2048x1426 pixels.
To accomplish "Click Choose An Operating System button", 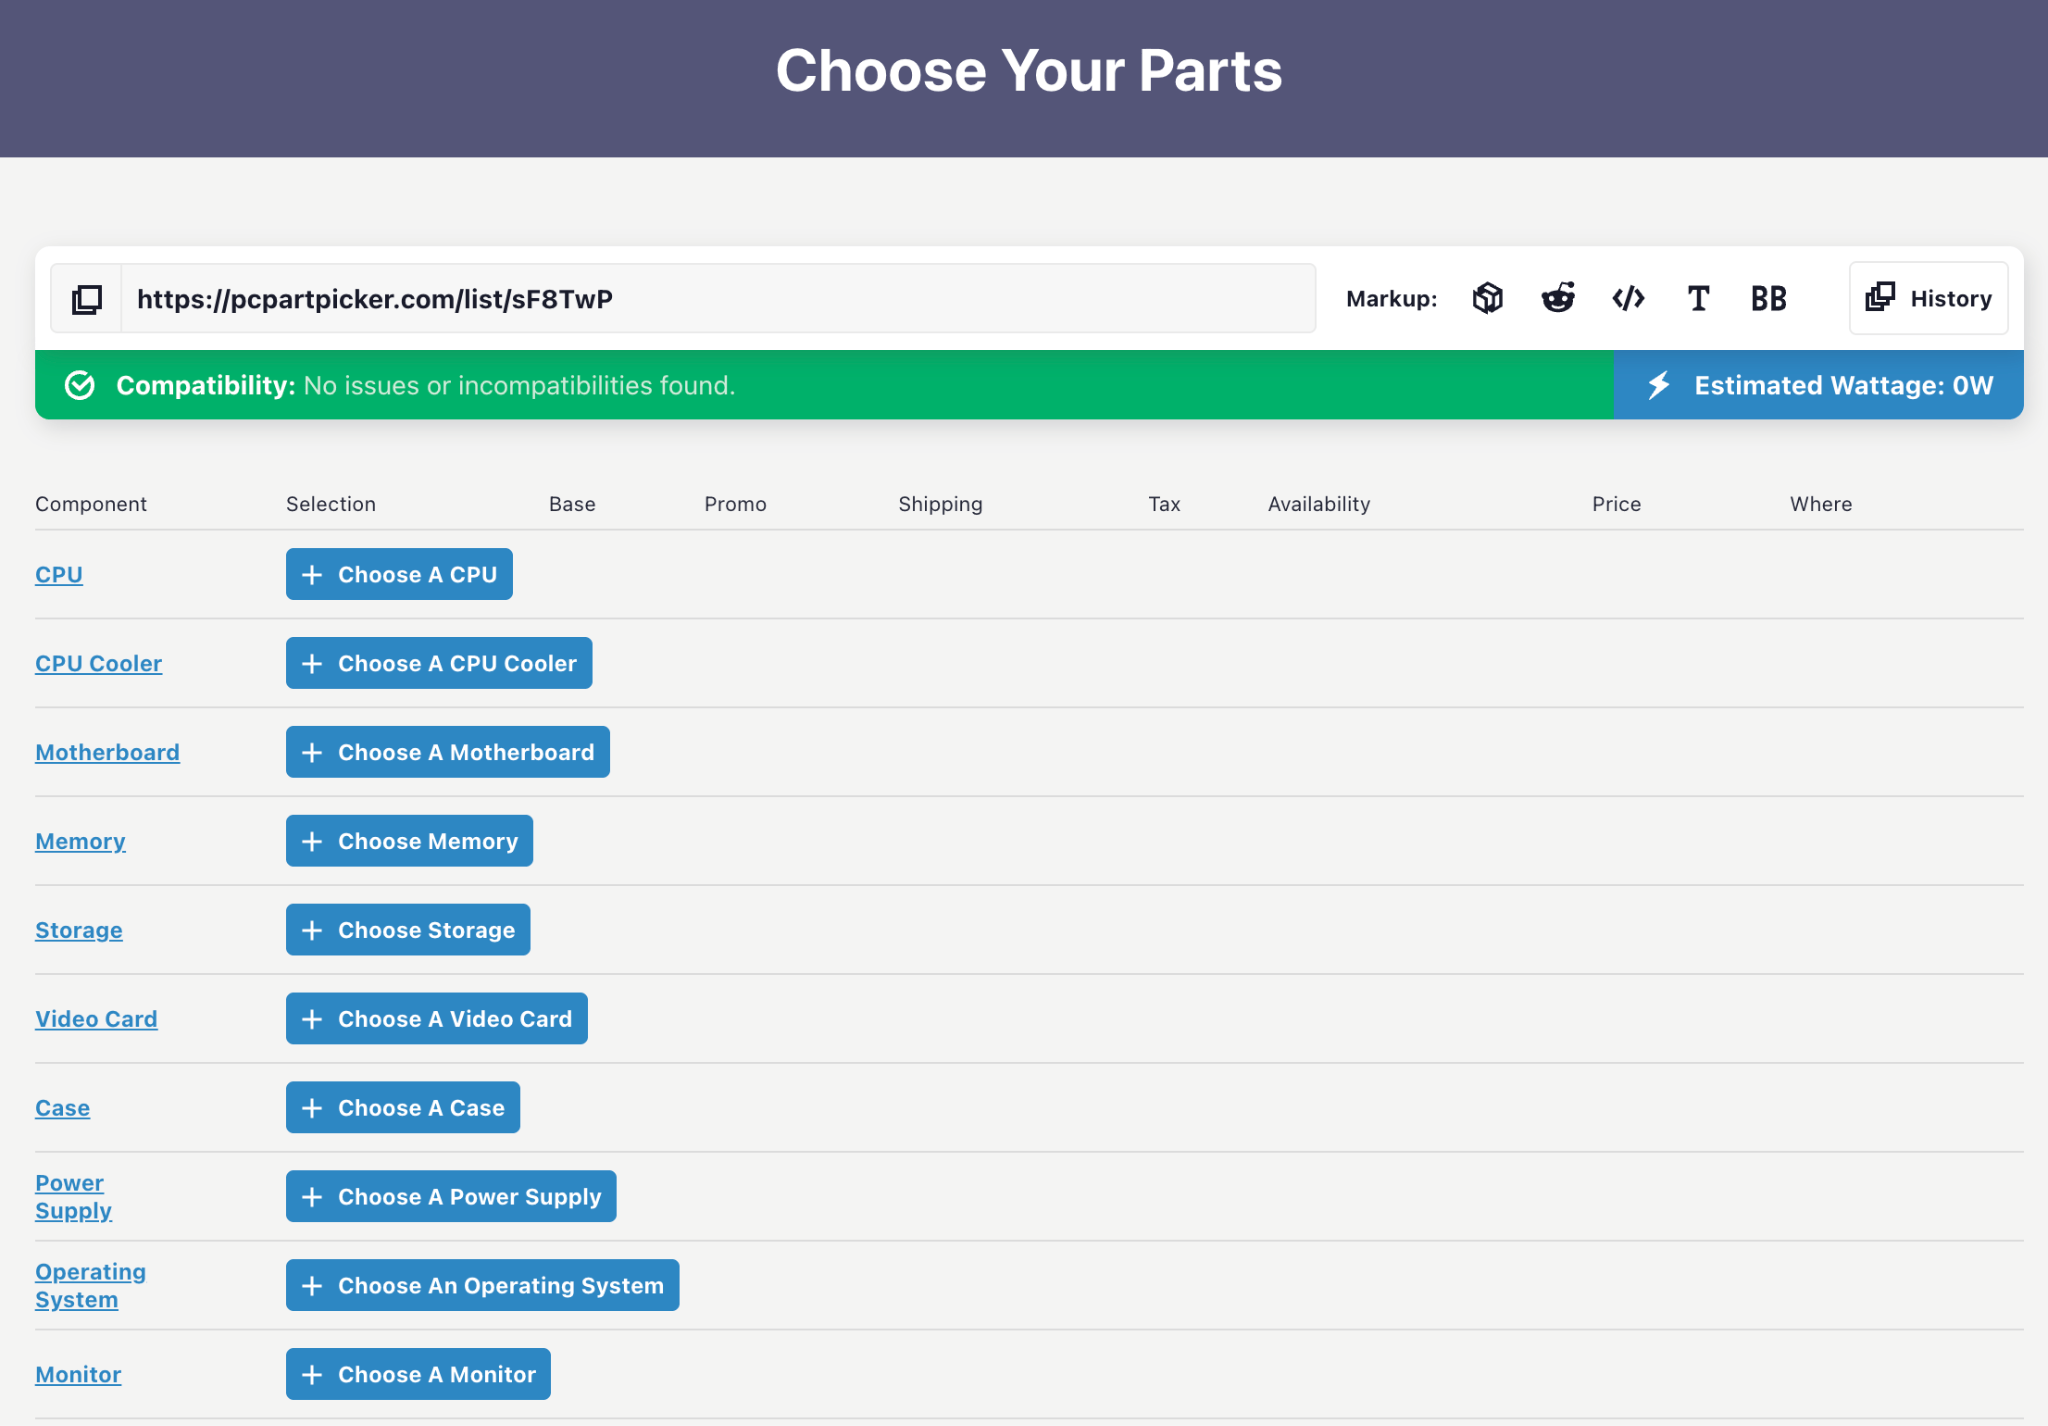I will 482,1286.
